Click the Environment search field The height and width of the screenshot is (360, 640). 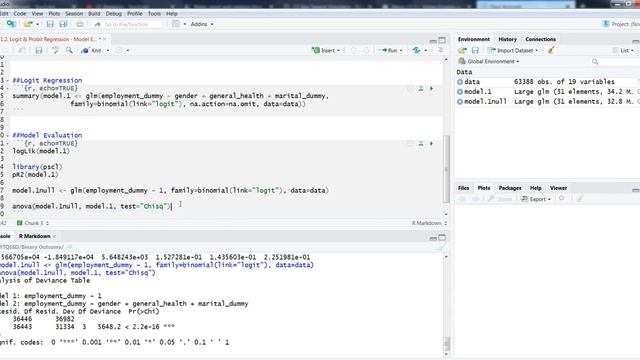(x=616, y=62)
